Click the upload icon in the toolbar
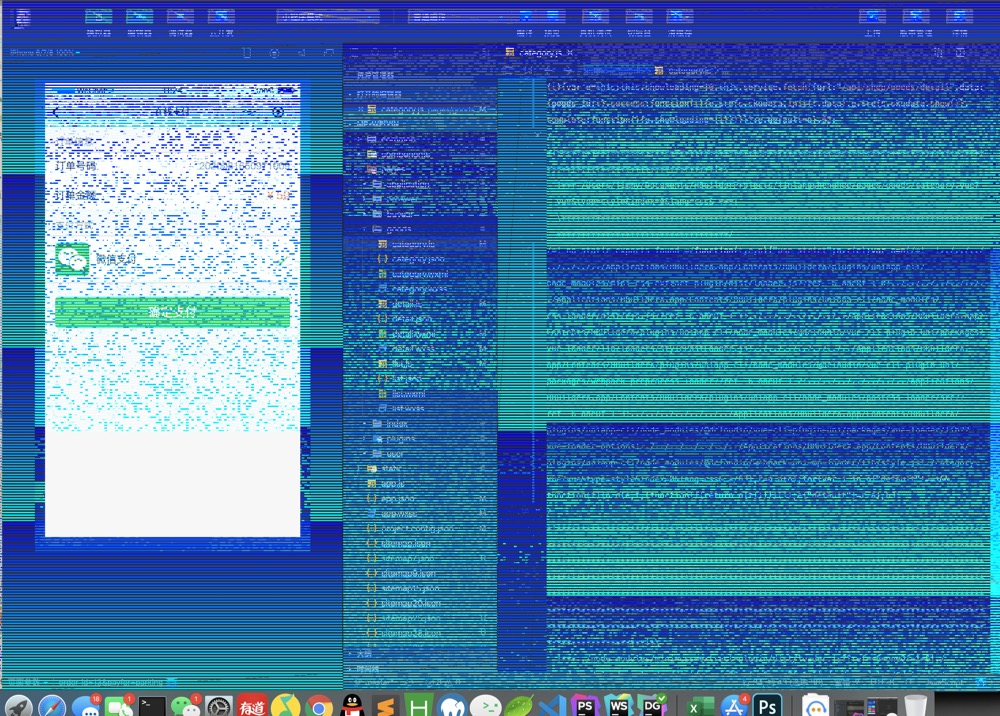1000x716 pixels. tap(872, 17)
